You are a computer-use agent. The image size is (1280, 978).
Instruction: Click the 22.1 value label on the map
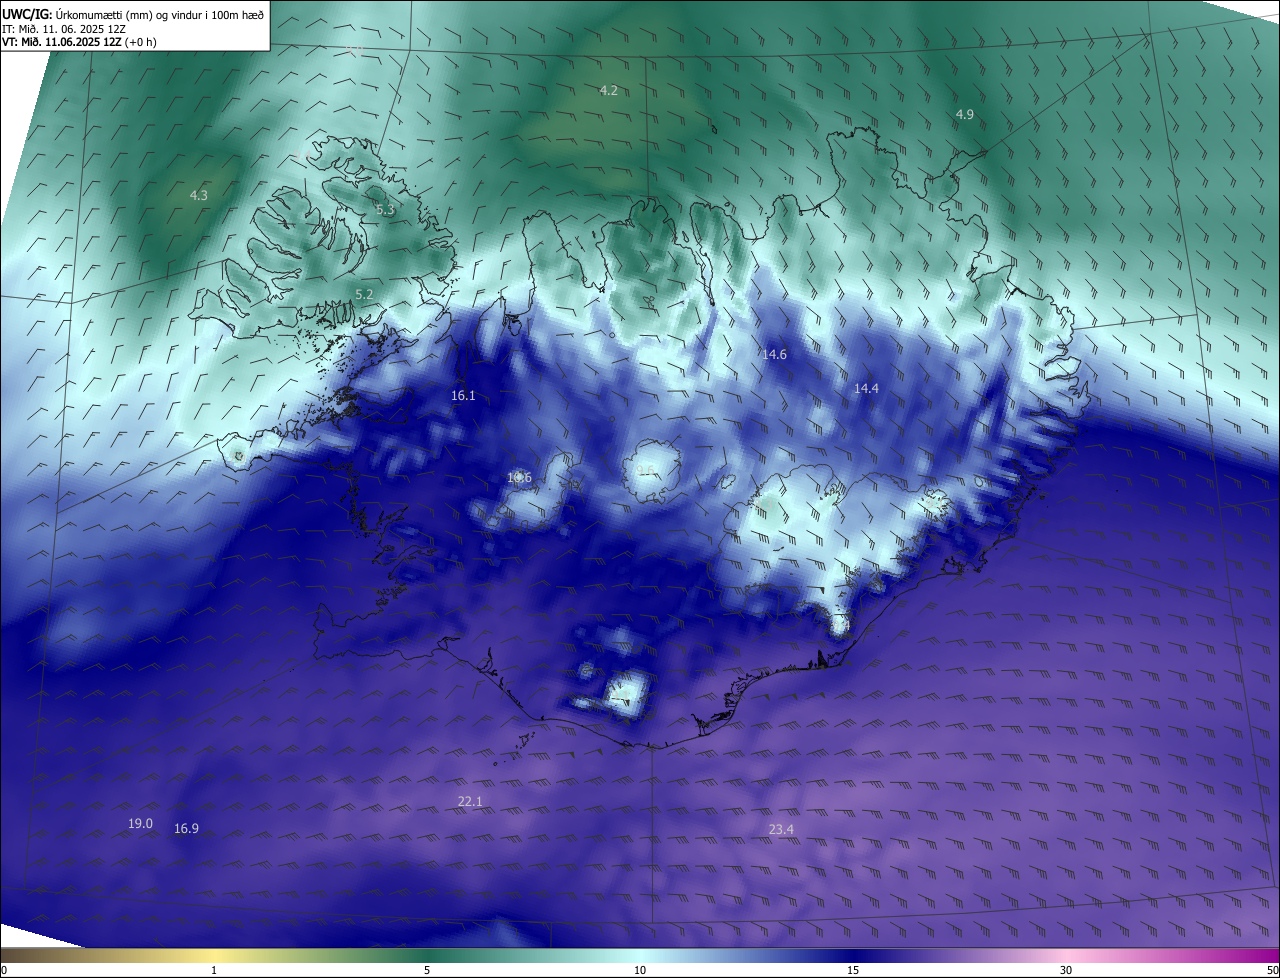470,802
